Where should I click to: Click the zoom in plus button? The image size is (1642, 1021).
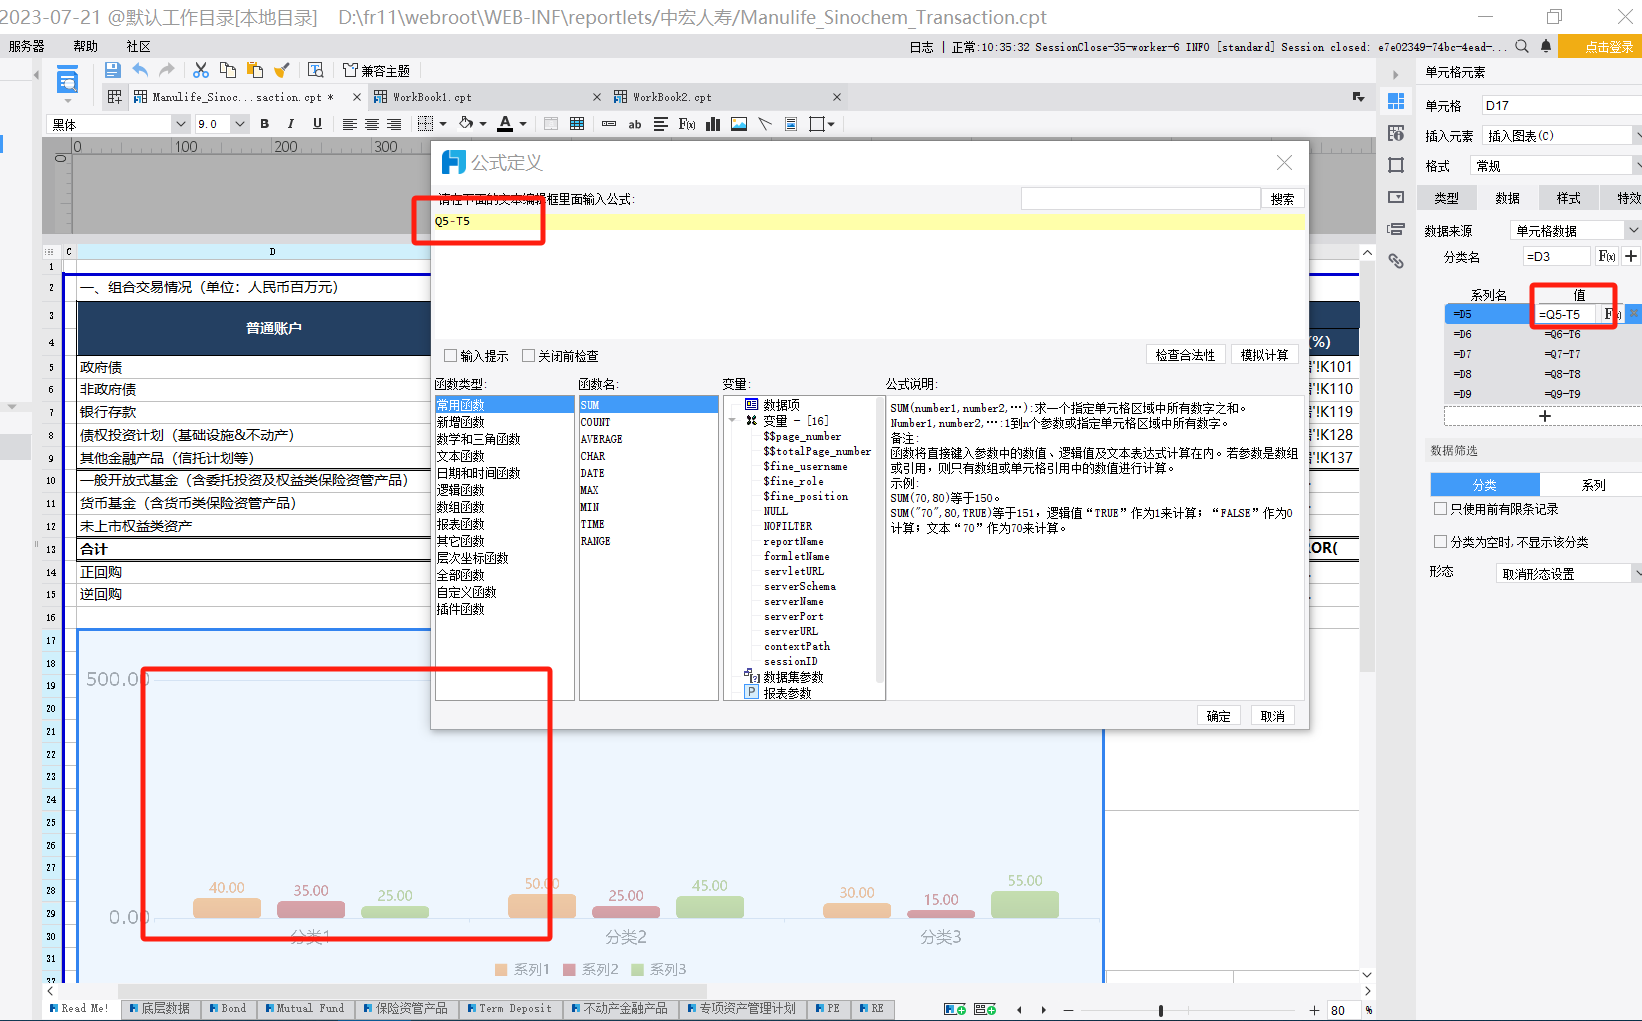1314,1010
